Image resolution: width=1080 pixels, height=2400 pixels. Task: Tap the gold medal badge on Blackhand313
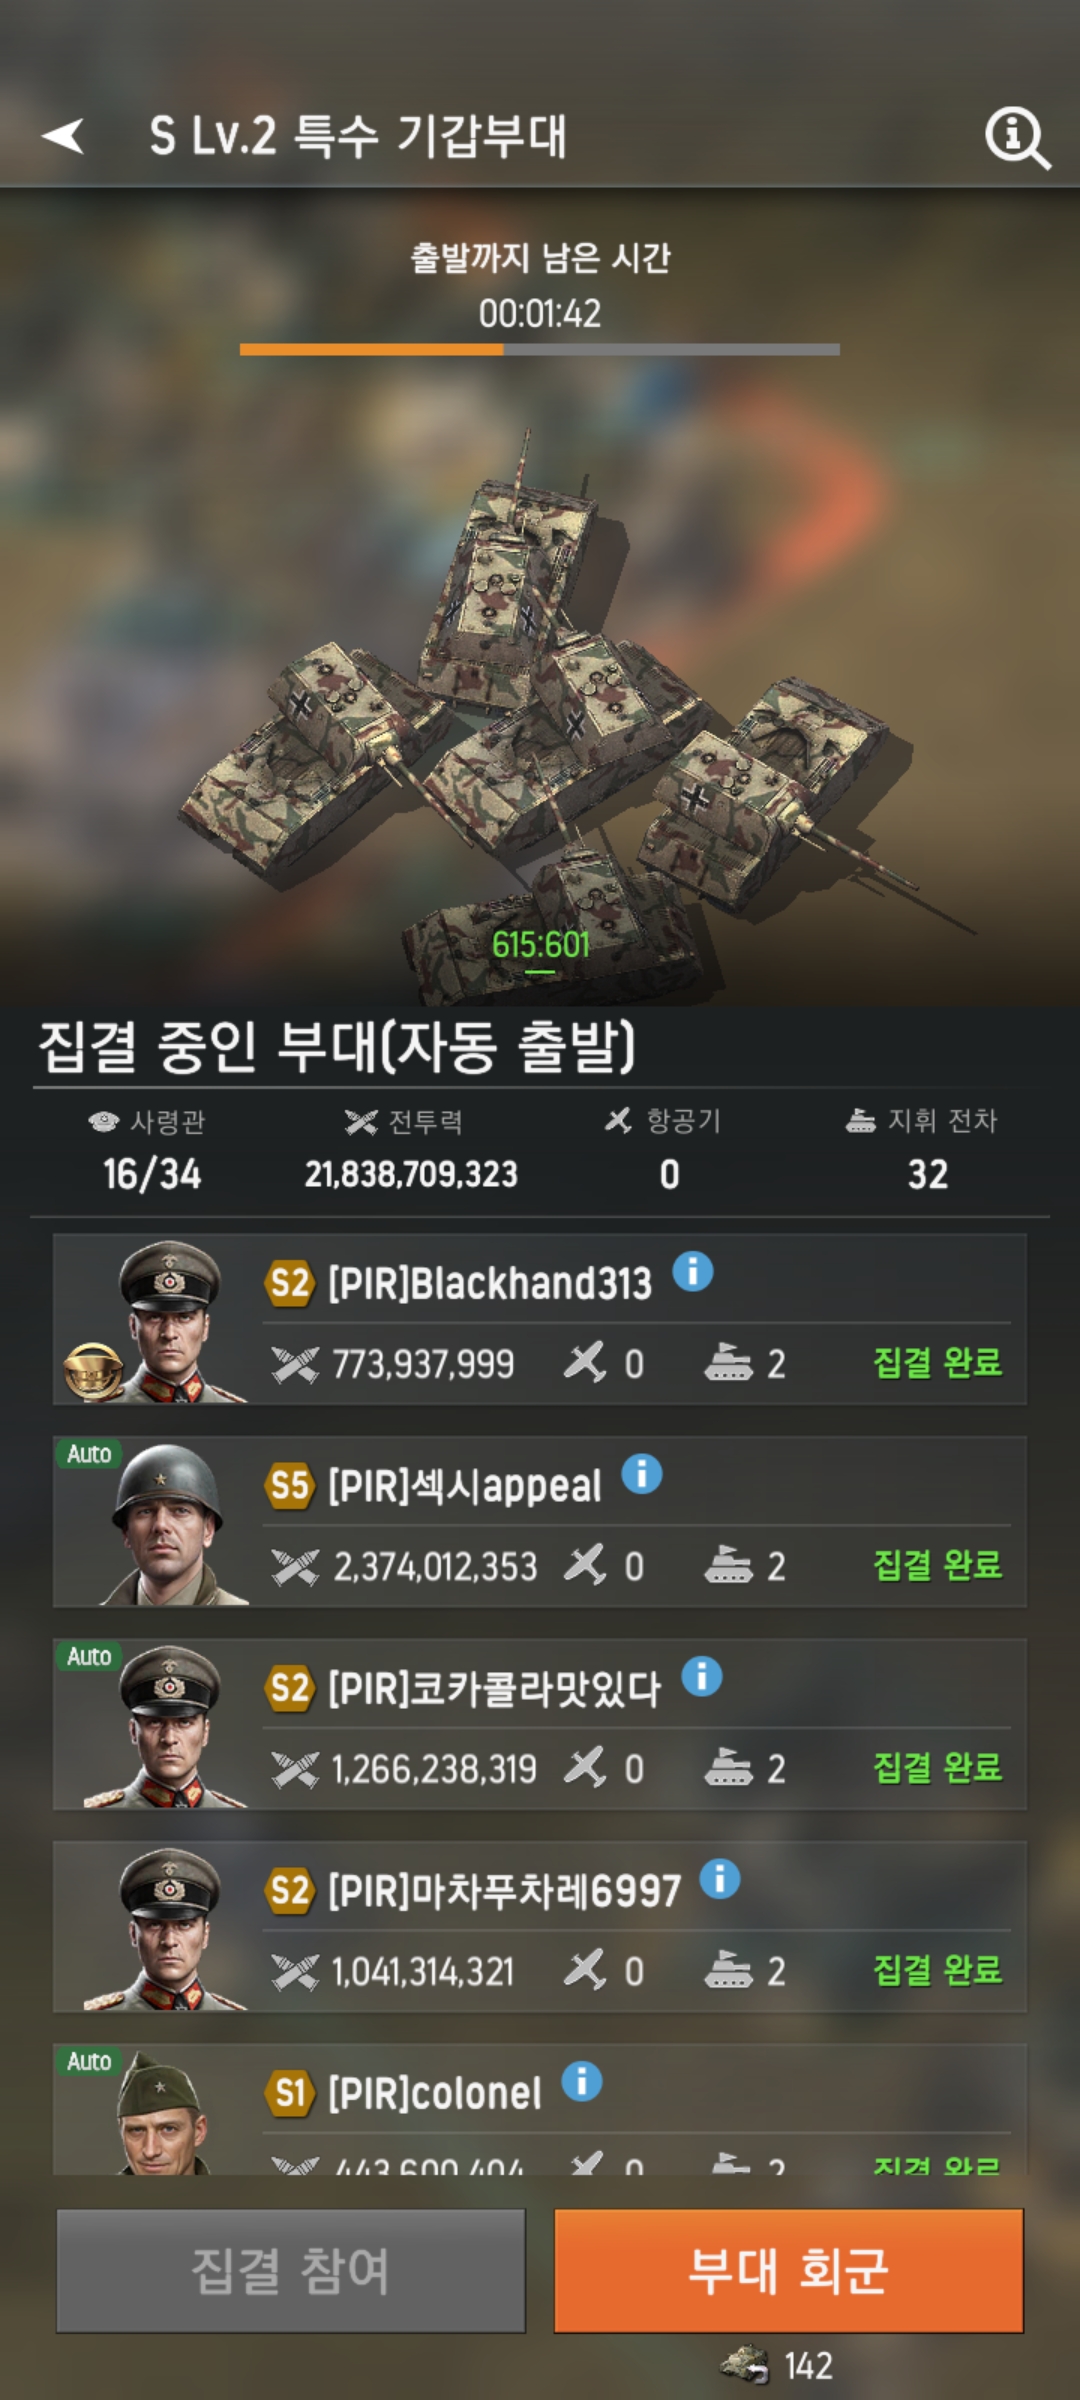(93, 1370)
